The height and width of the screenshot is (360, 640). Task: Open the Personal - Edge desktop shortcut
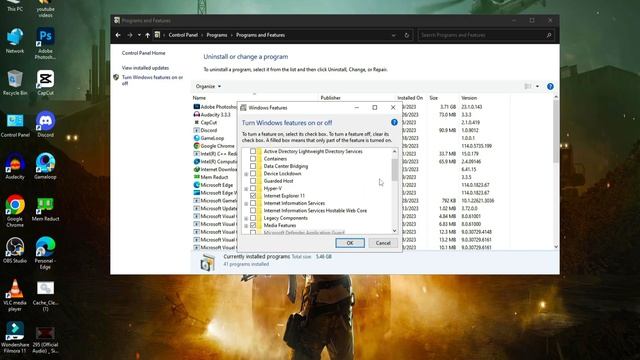point(45,253)
